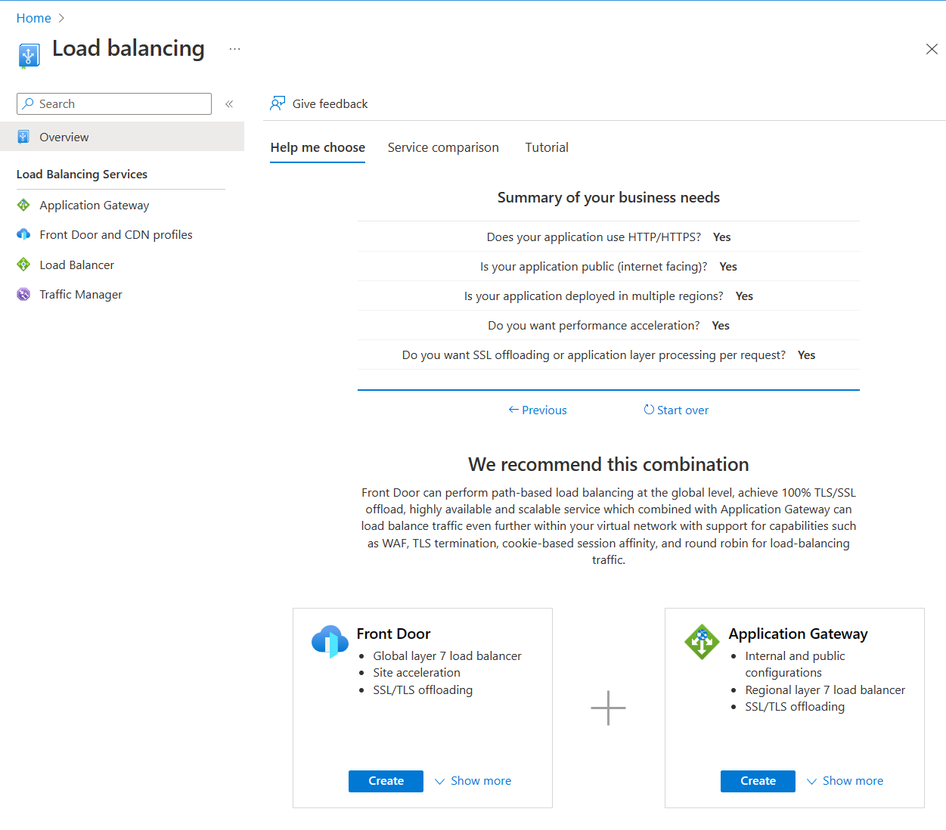Open Application Gateway from the sidebar
This screenshot has height=830, width=946.
(x=94, y=205)
